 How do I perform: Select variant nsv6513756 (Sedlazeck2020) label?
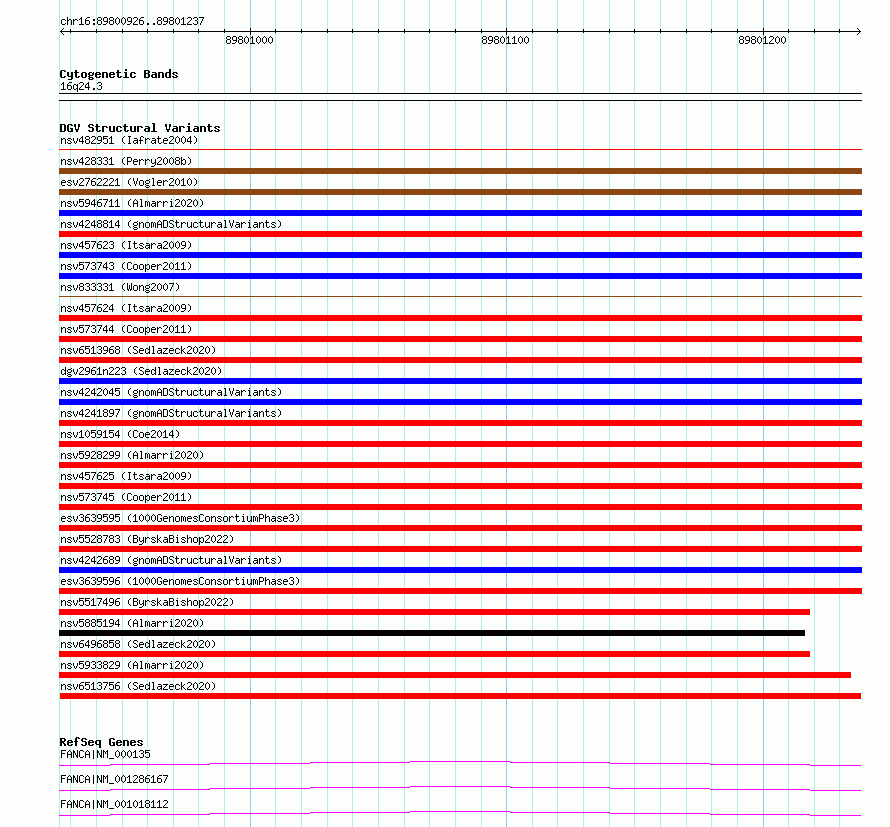(x=138, y=686)
